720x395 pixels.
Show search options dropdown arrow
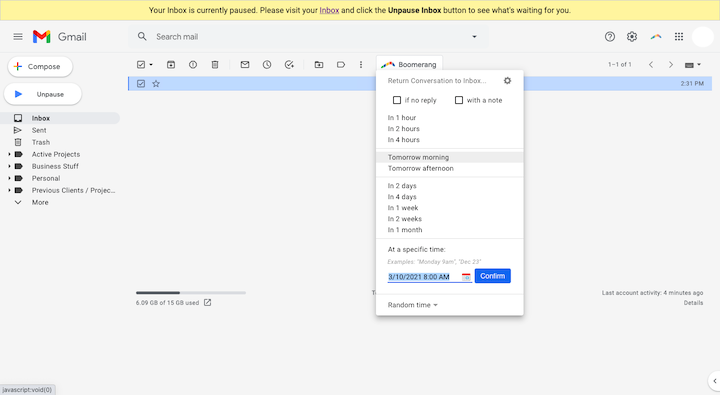click(474, 37)
